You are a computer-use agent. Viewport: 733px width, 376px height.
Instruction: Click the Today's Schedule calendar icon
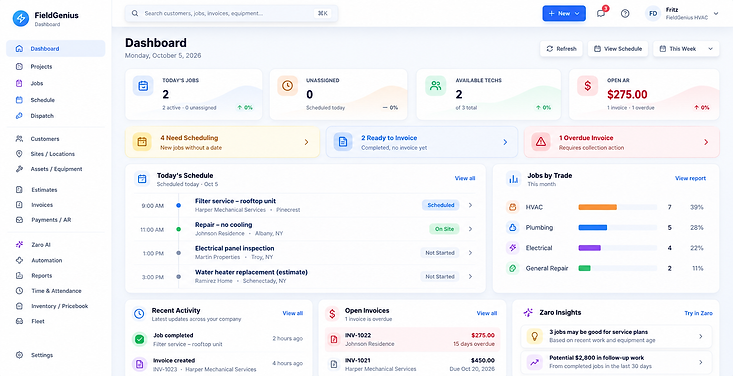pyautogui.click(x=142, y=179)
